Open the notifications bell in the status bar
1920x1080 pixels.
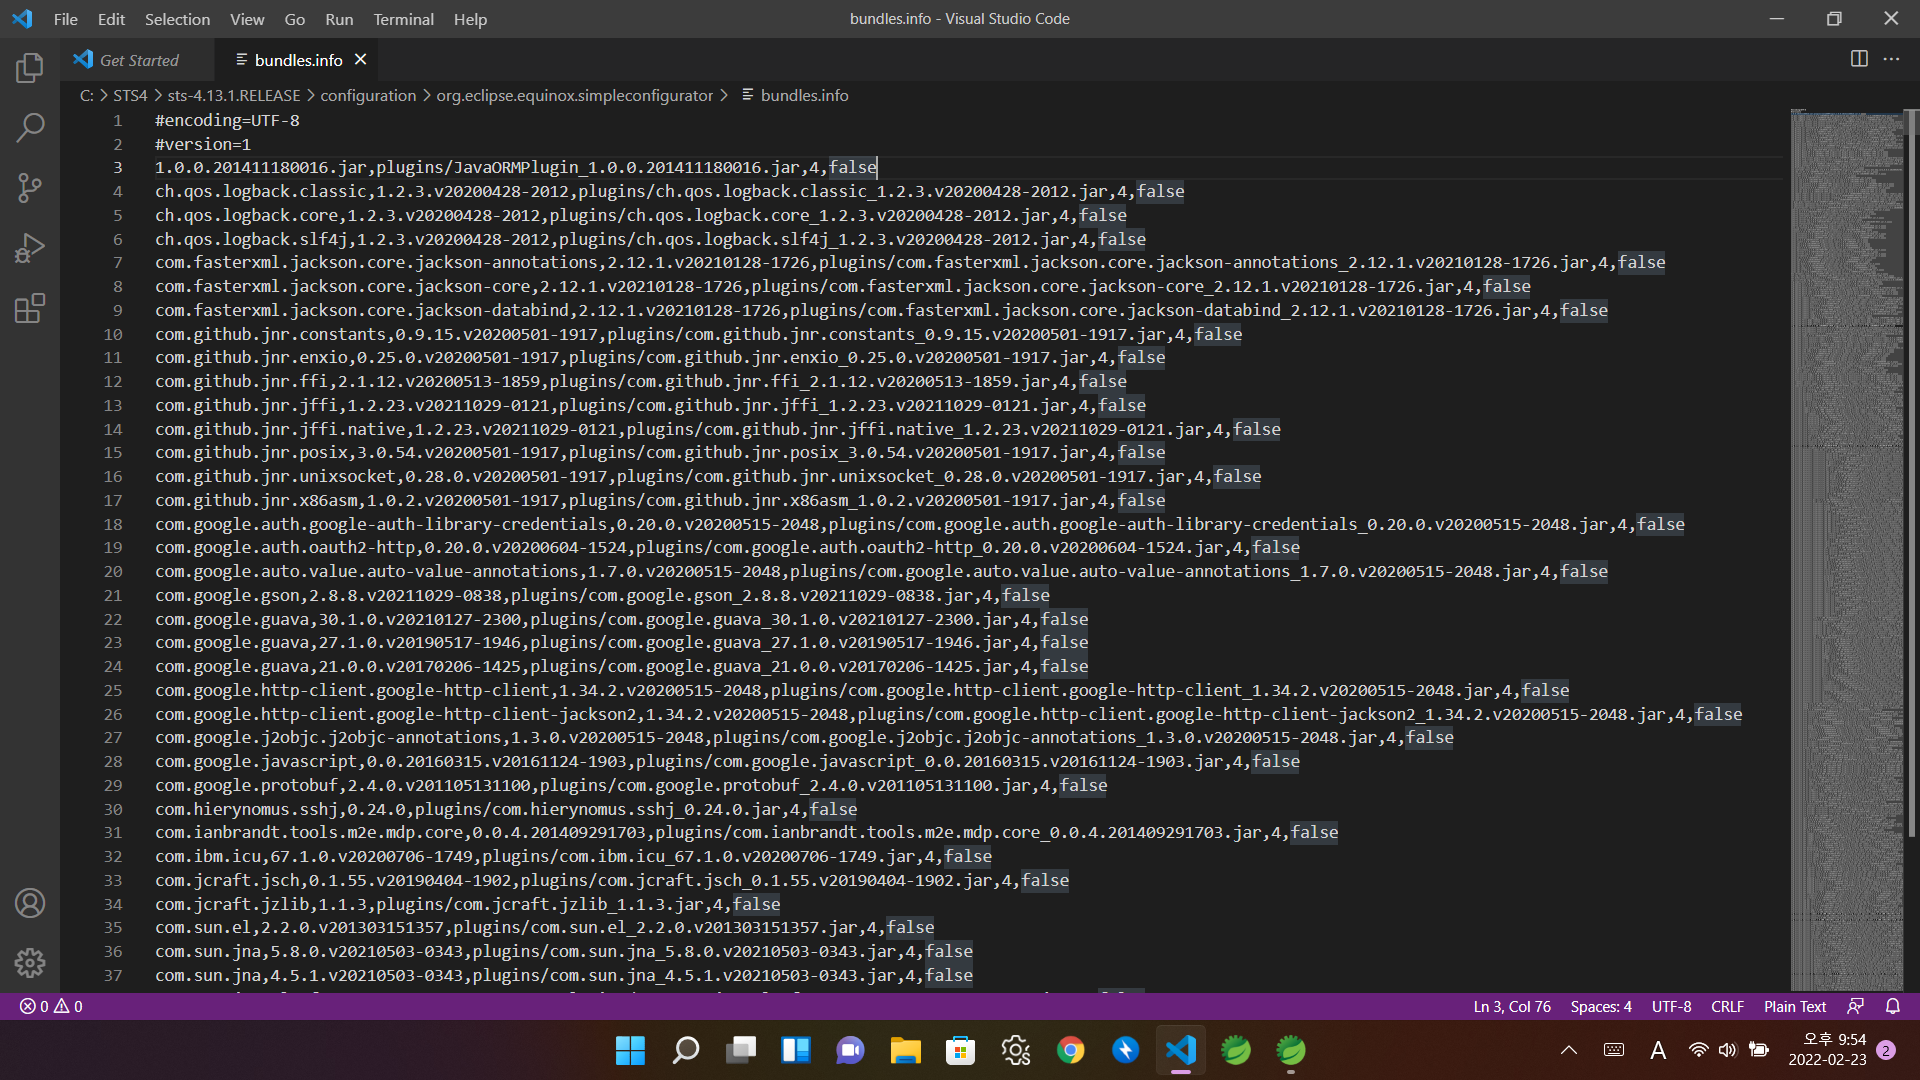[x=1892, y=1006]
